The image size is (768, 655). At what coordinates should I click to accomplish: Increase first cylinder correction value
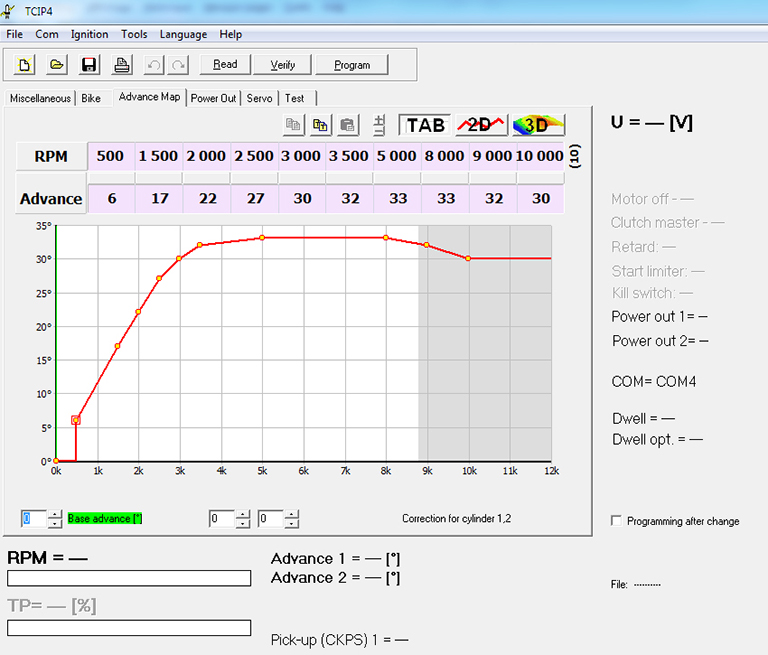[x=242, y=514]
